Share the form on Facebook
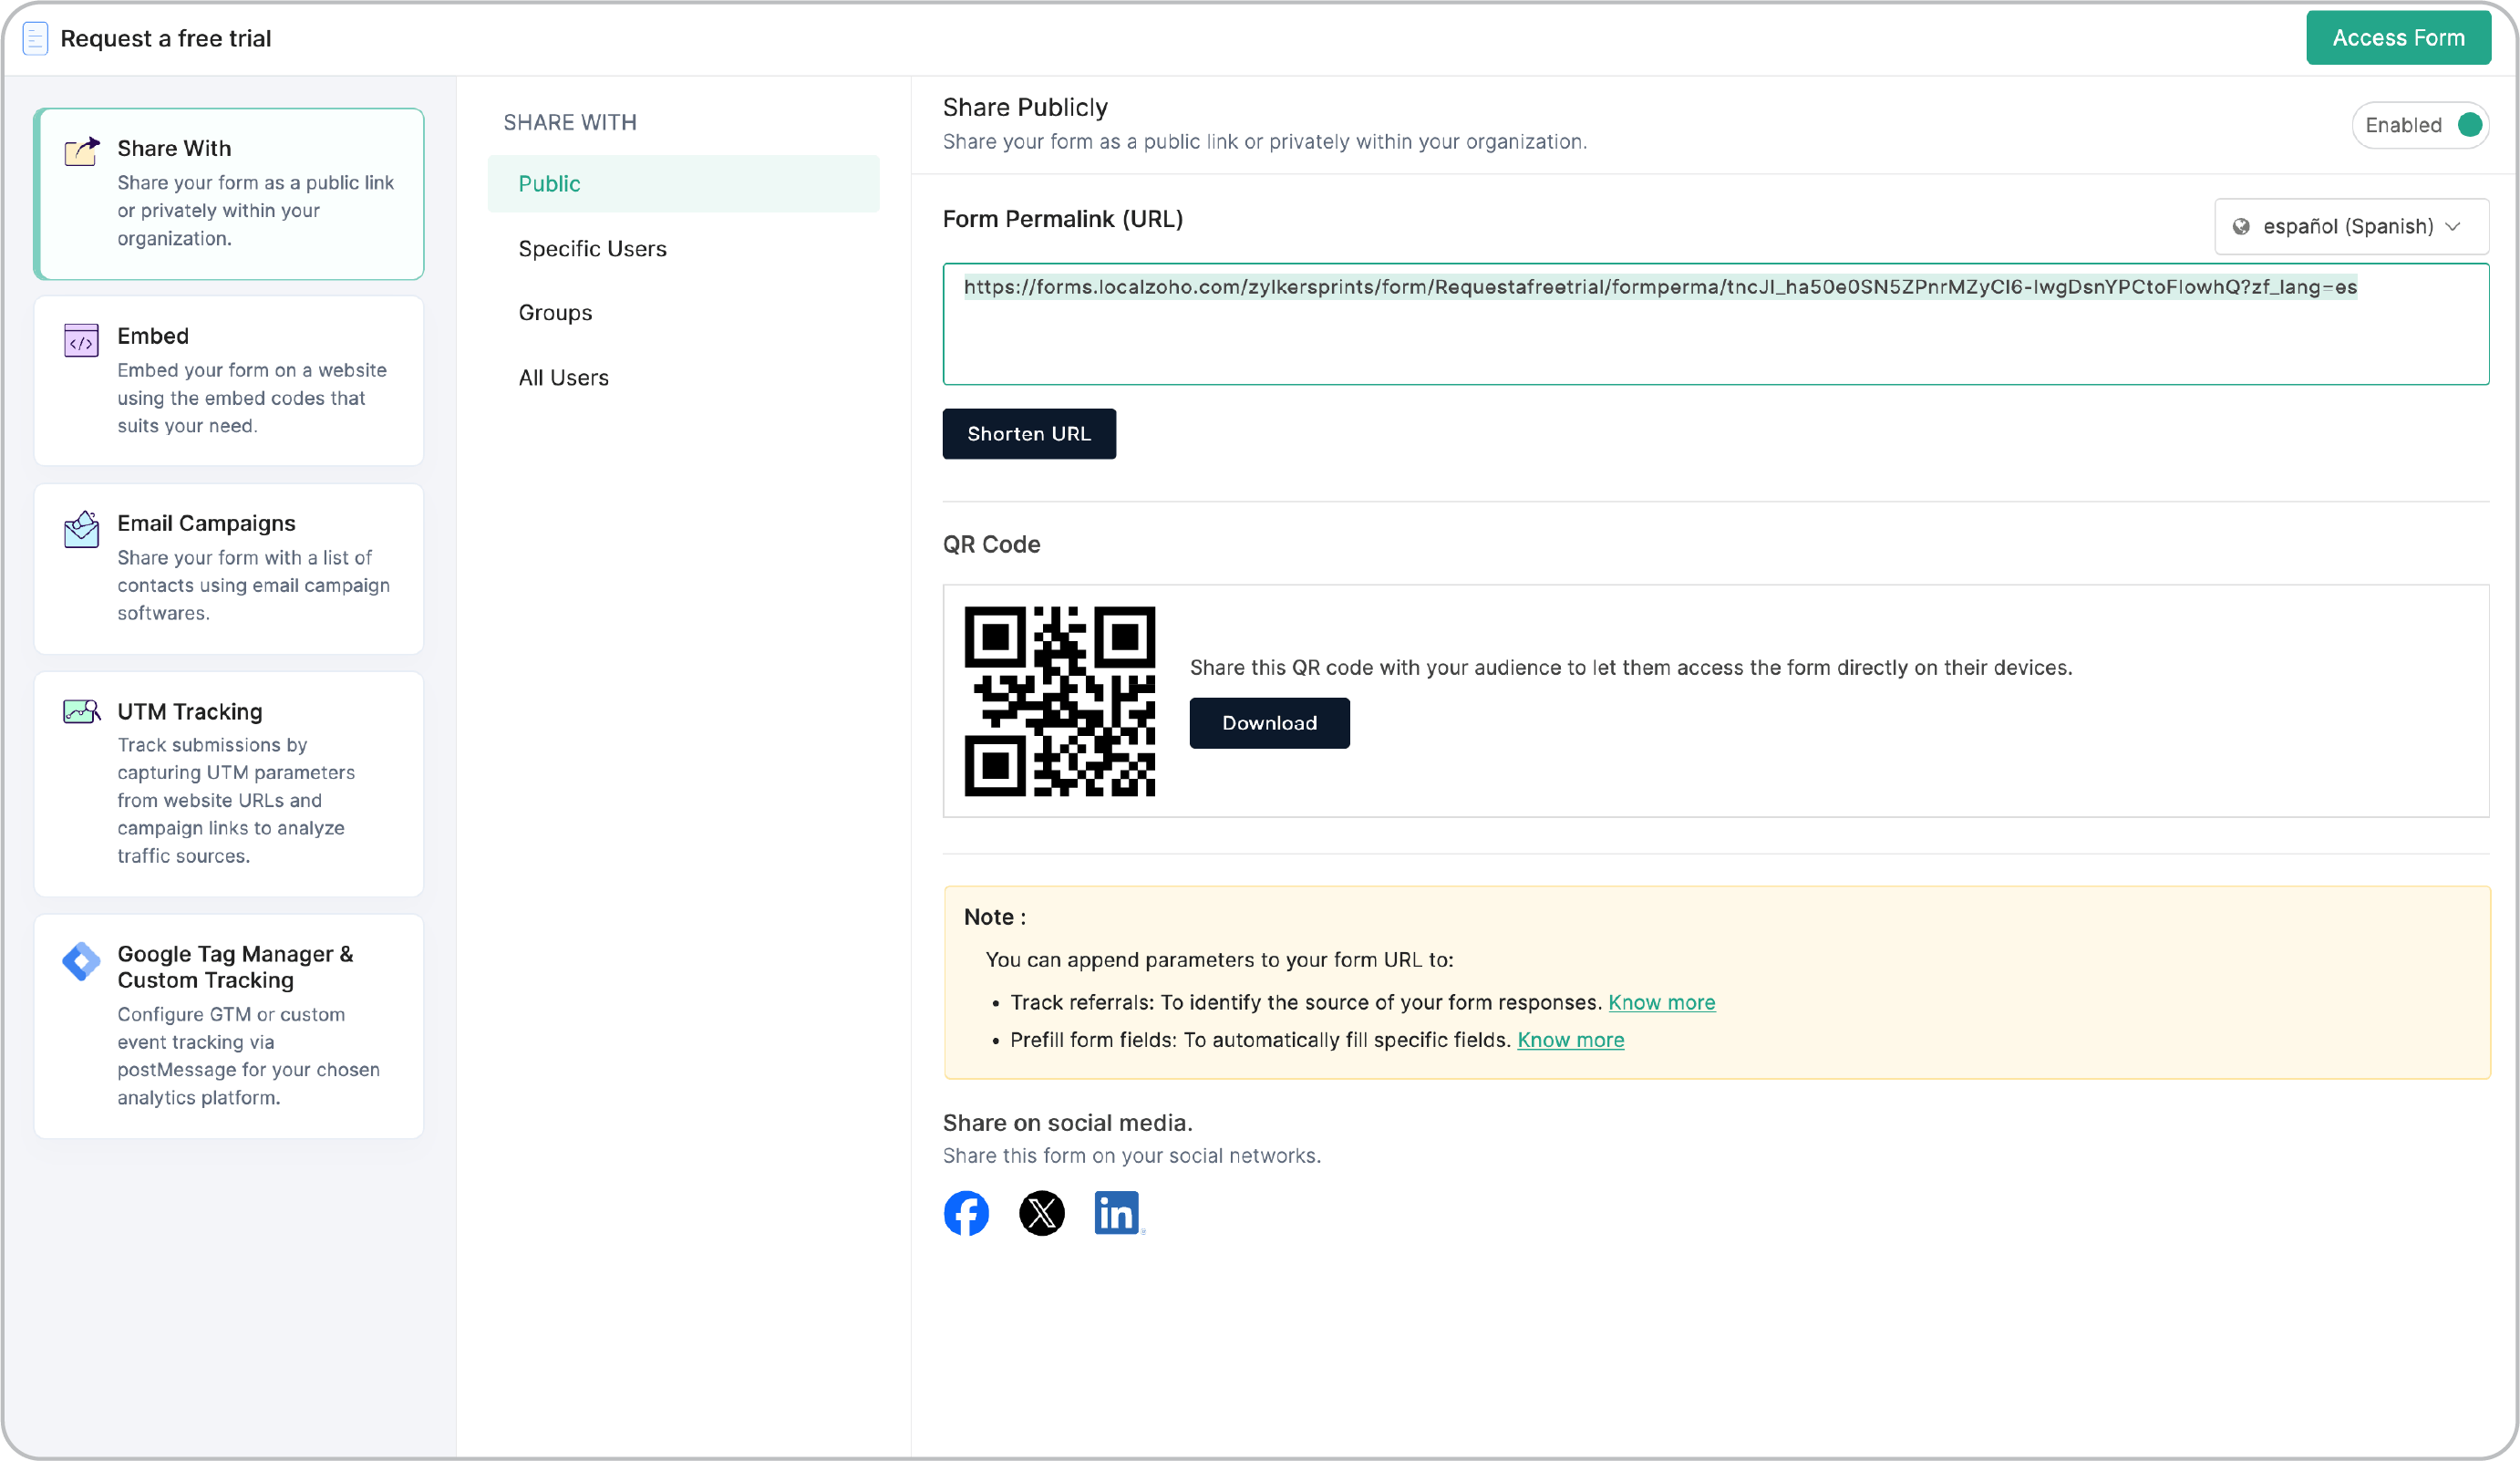This screenshot has height=1461, width=2520. pos(966,1213)
